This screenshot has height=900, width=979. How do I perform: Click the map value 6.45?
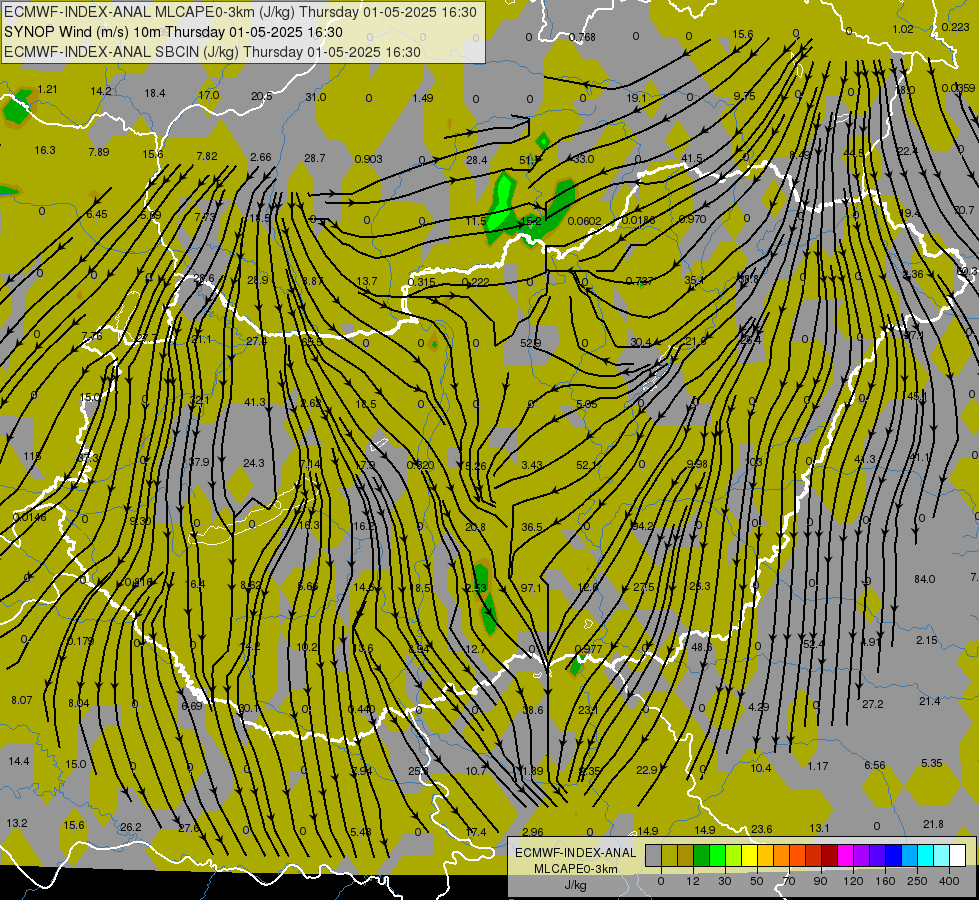pos(97,214)
